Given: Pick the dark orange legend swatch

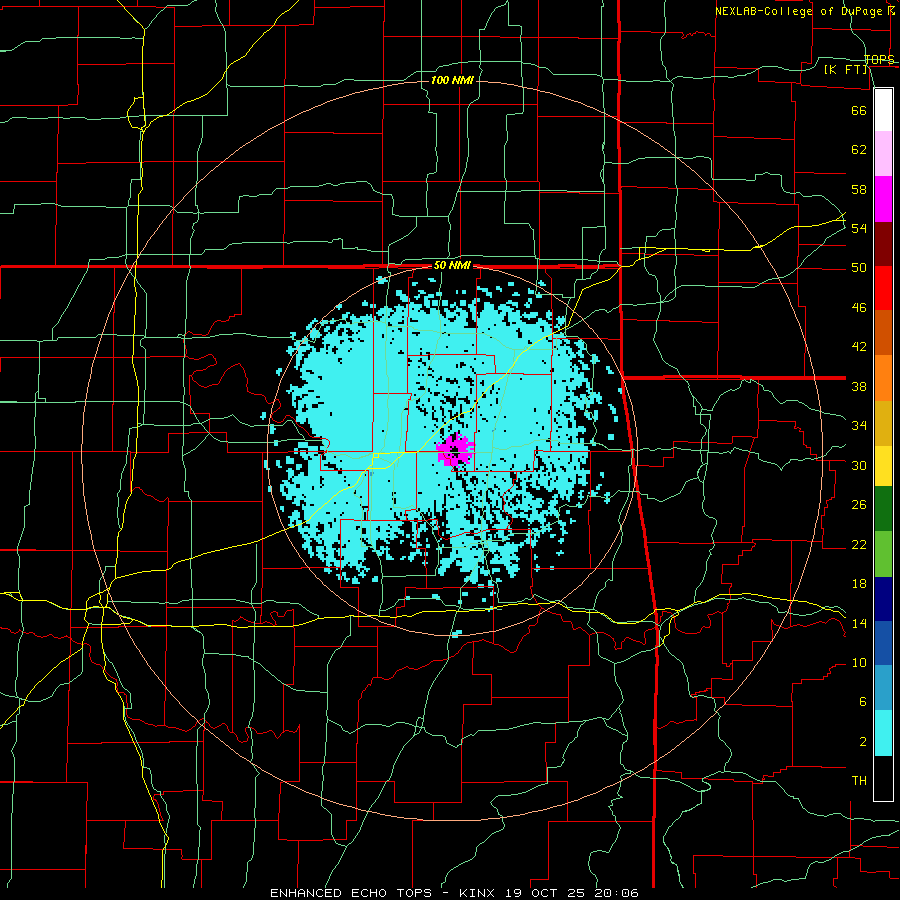Looking at the screenshot, I should pyautogui.click(x=883, y=333).
